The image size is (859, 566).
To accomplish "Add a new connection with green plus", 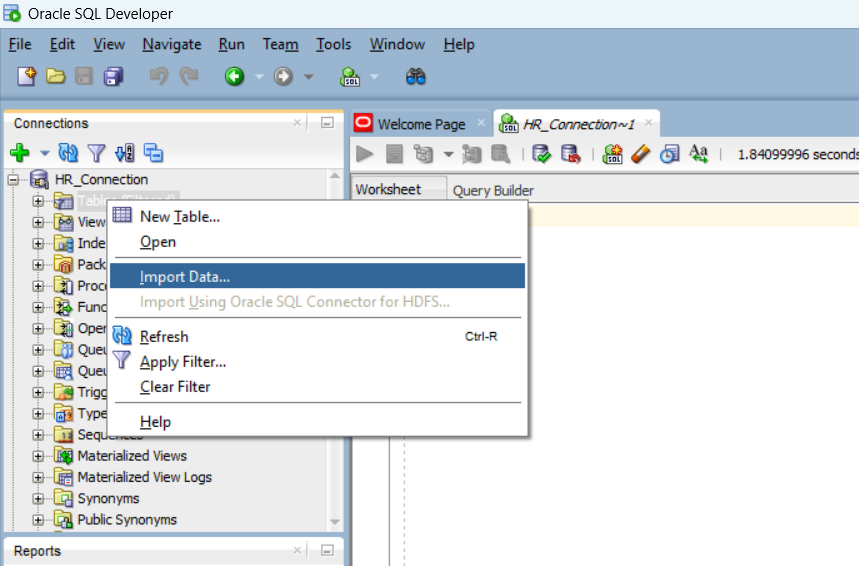I will (x=20, y=153).
